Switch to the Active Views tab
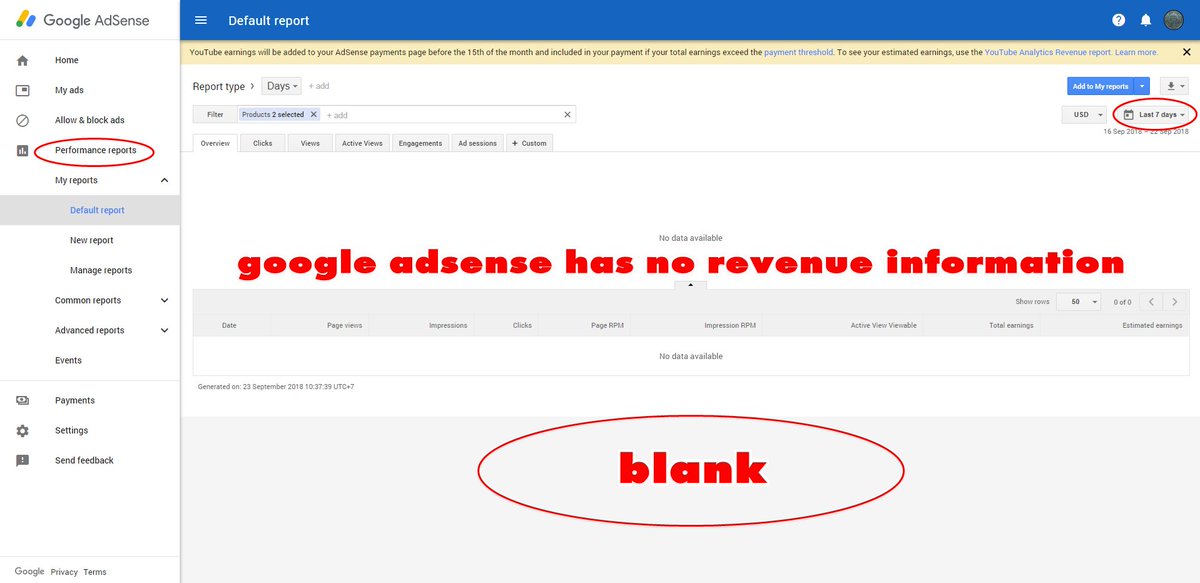This screenshot has width=1200, height=583. click(x=362, y=143)
